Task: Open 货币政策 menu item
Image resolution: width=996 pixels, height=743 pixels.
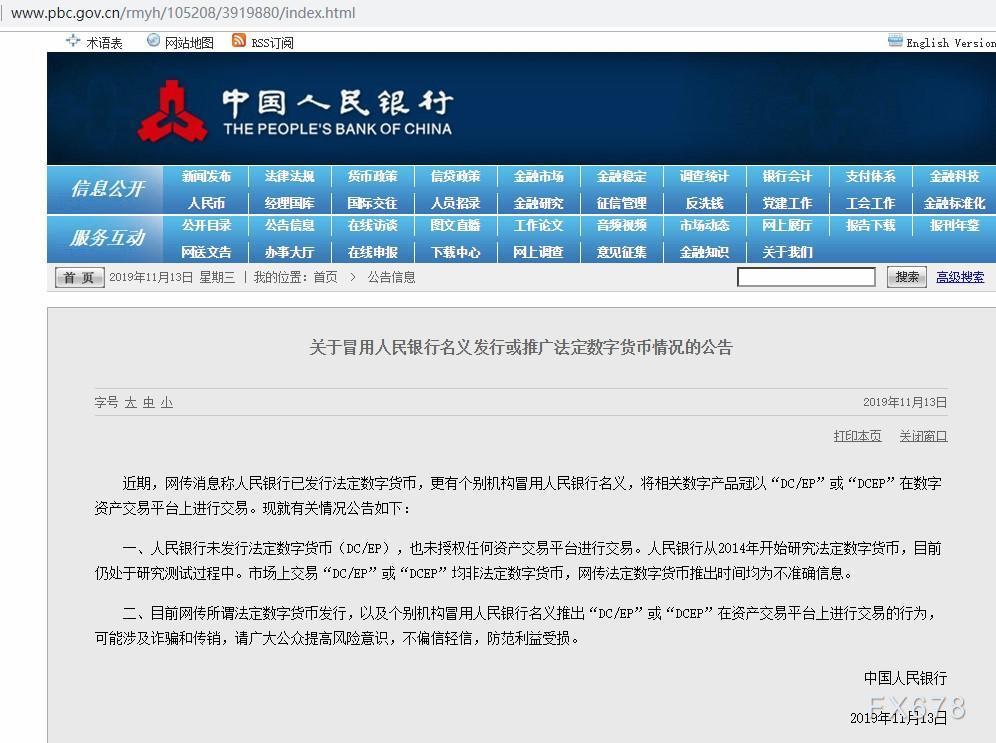Action: [x=373, y=177]
